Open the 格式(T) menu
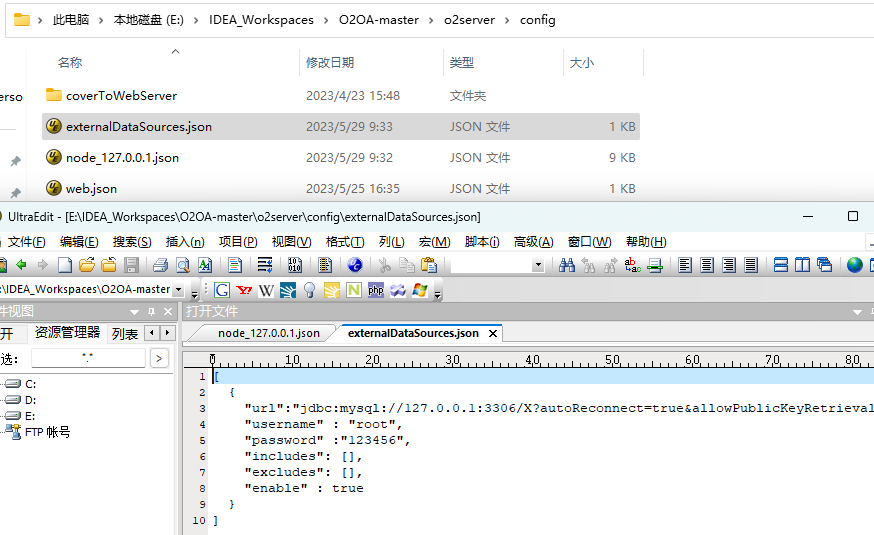The width and height of the screenshot is (874, 535). pyautogui.click(x=345, y=242)
